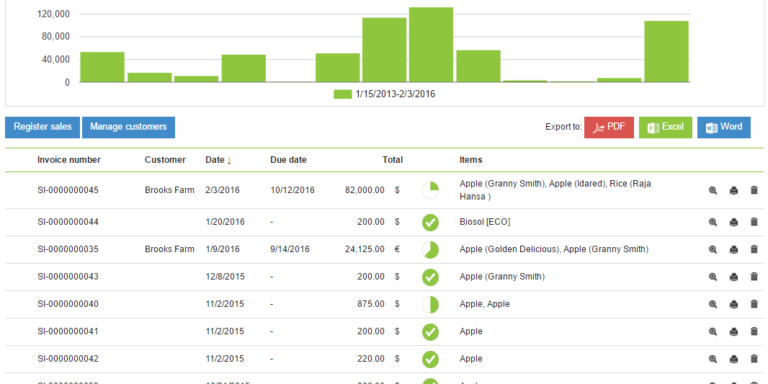This screenshot has height=384, width=768.
Task: Click print icon for invoice SI-0000000040
Action: 733,304
